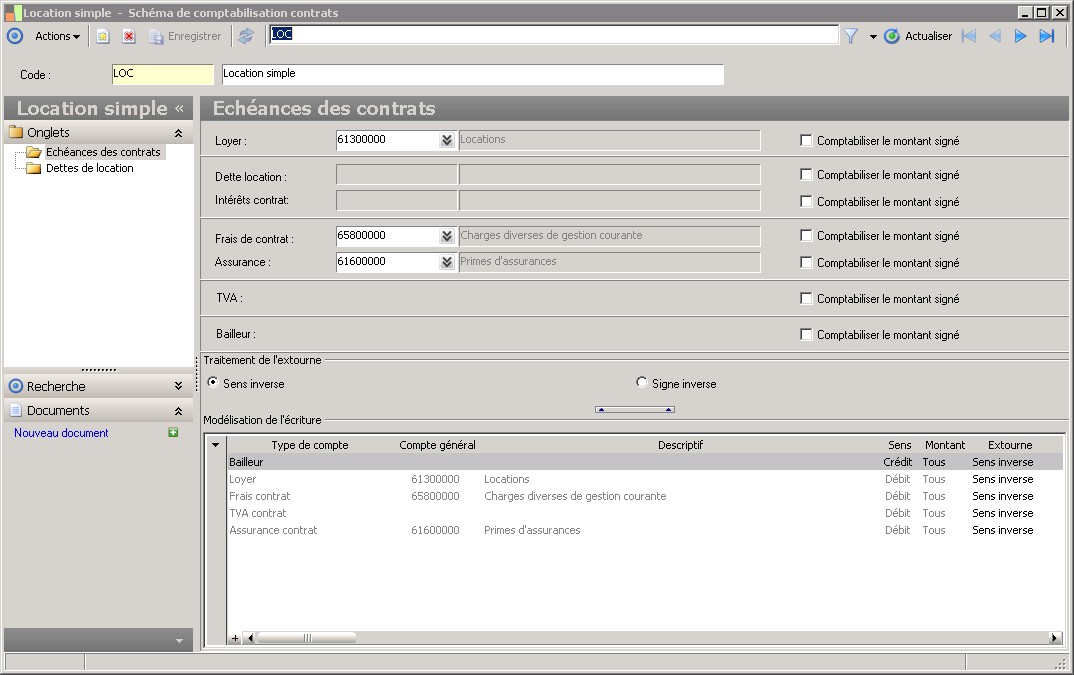Viewport: 1074px width, 675px height.
Task: Click the Location simple description field
Action: 471,74
